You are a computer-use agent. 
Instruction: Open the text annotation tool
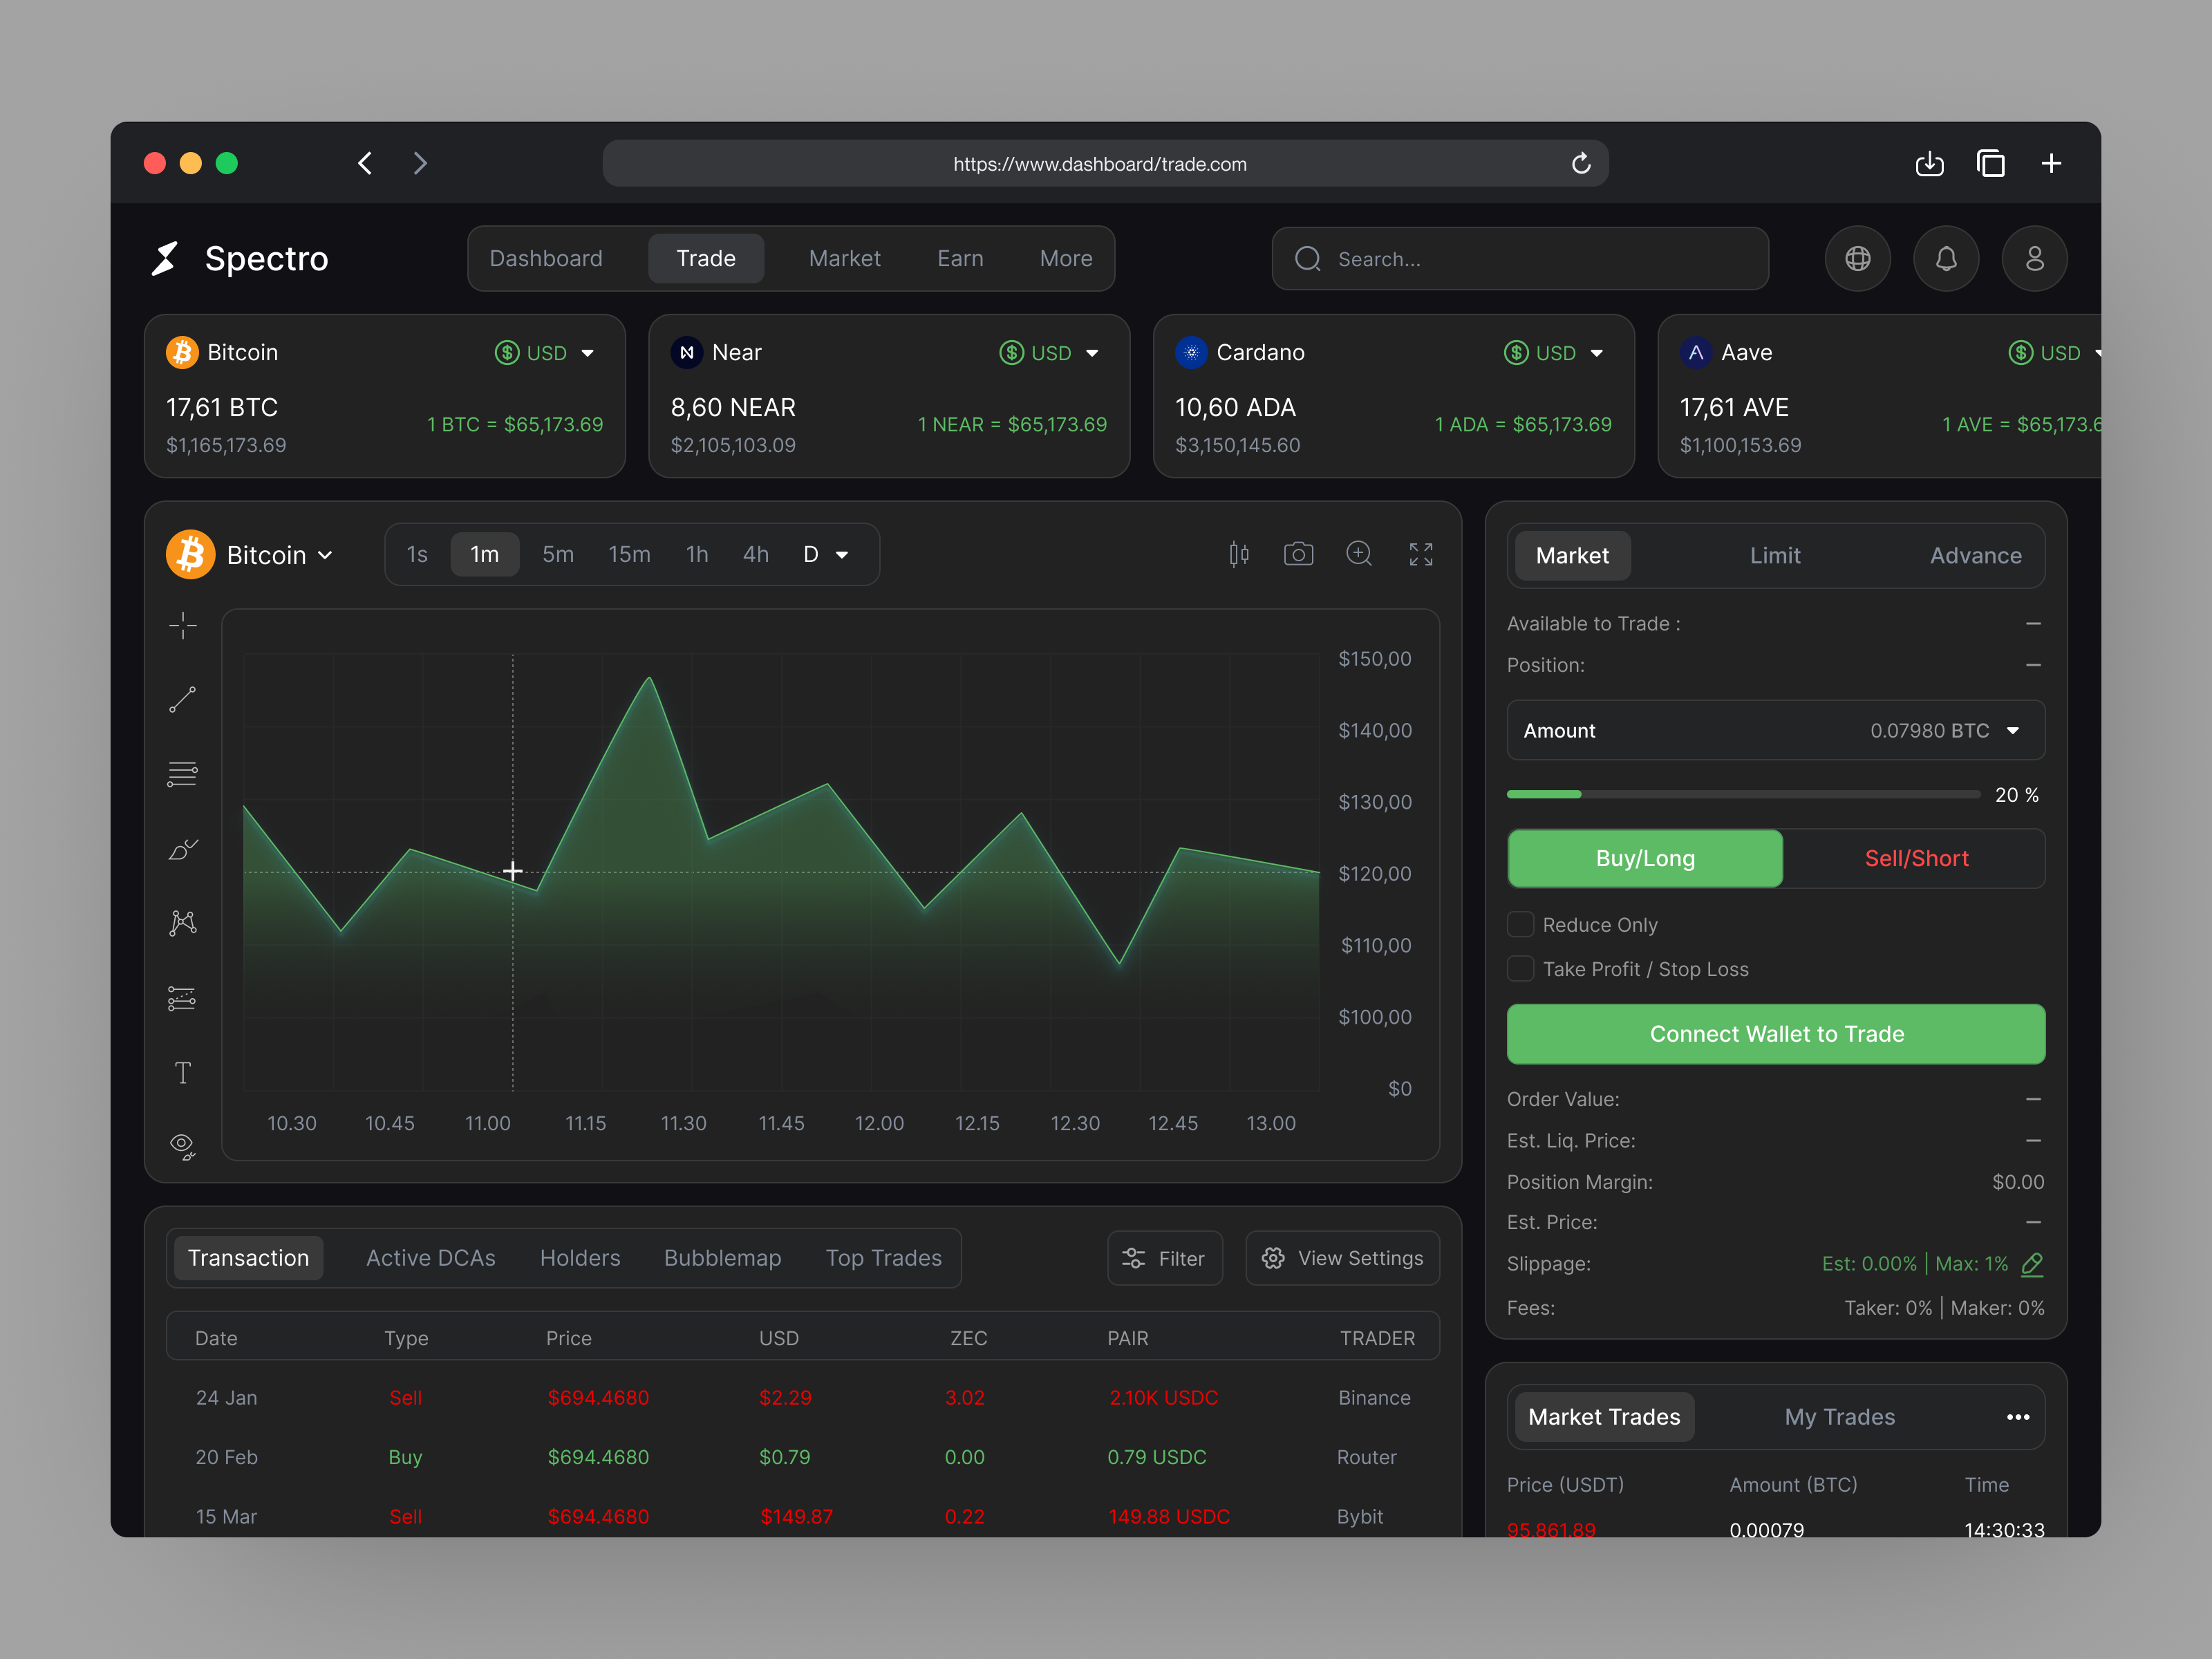[183, 1072]
